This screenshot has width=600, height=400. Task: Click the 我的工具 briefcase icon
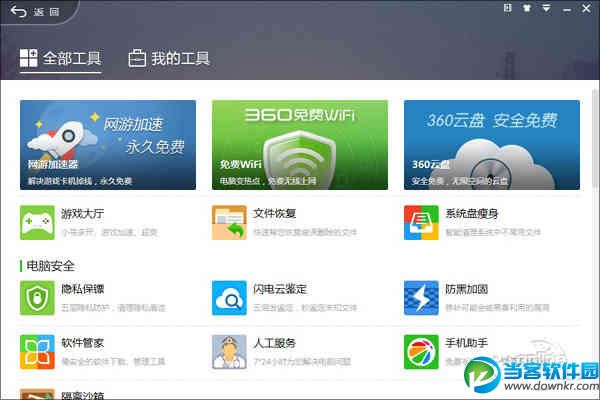(x=137, y=59)
